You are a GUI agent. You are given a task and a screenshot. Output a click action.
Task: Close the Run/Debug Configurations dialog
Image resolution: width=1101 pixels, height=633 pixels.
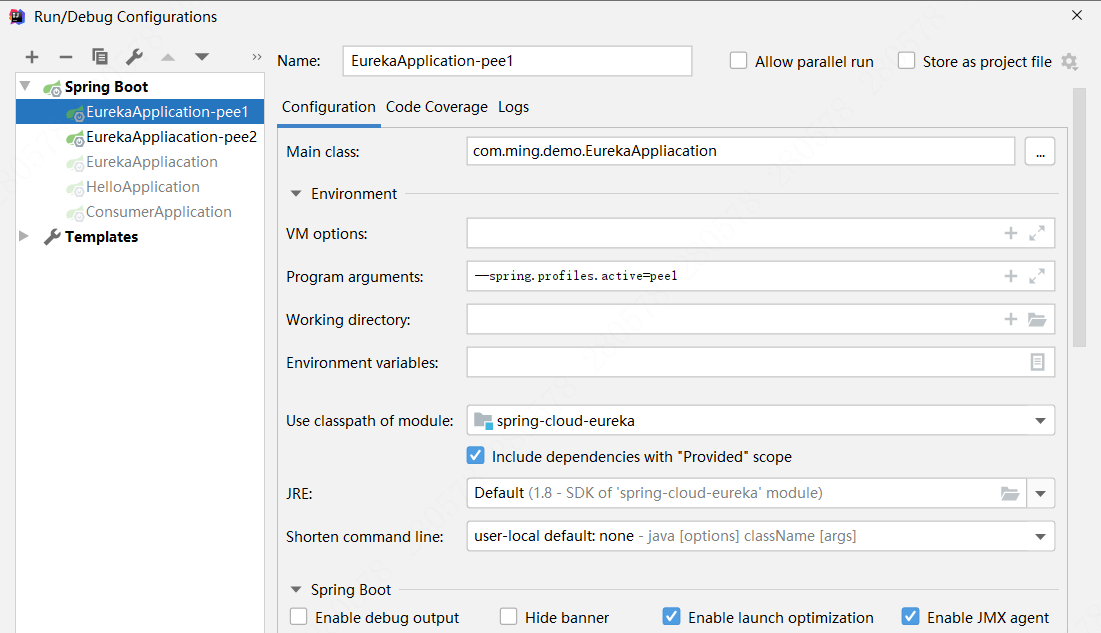tap(1077, 15)
